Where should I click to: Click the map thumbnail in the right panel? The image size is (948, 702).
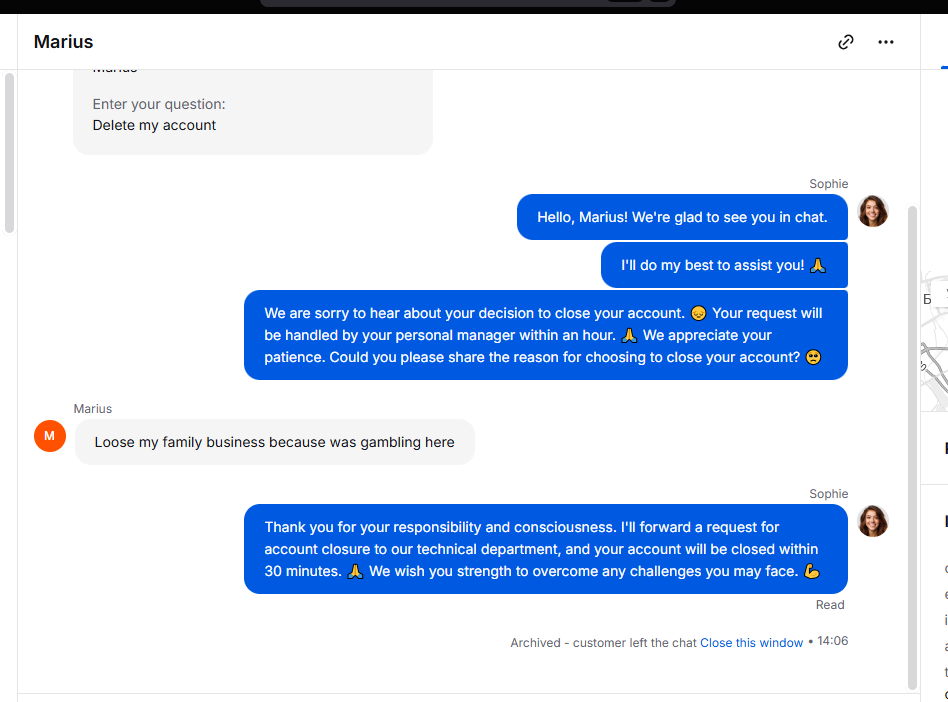(934, 342)
